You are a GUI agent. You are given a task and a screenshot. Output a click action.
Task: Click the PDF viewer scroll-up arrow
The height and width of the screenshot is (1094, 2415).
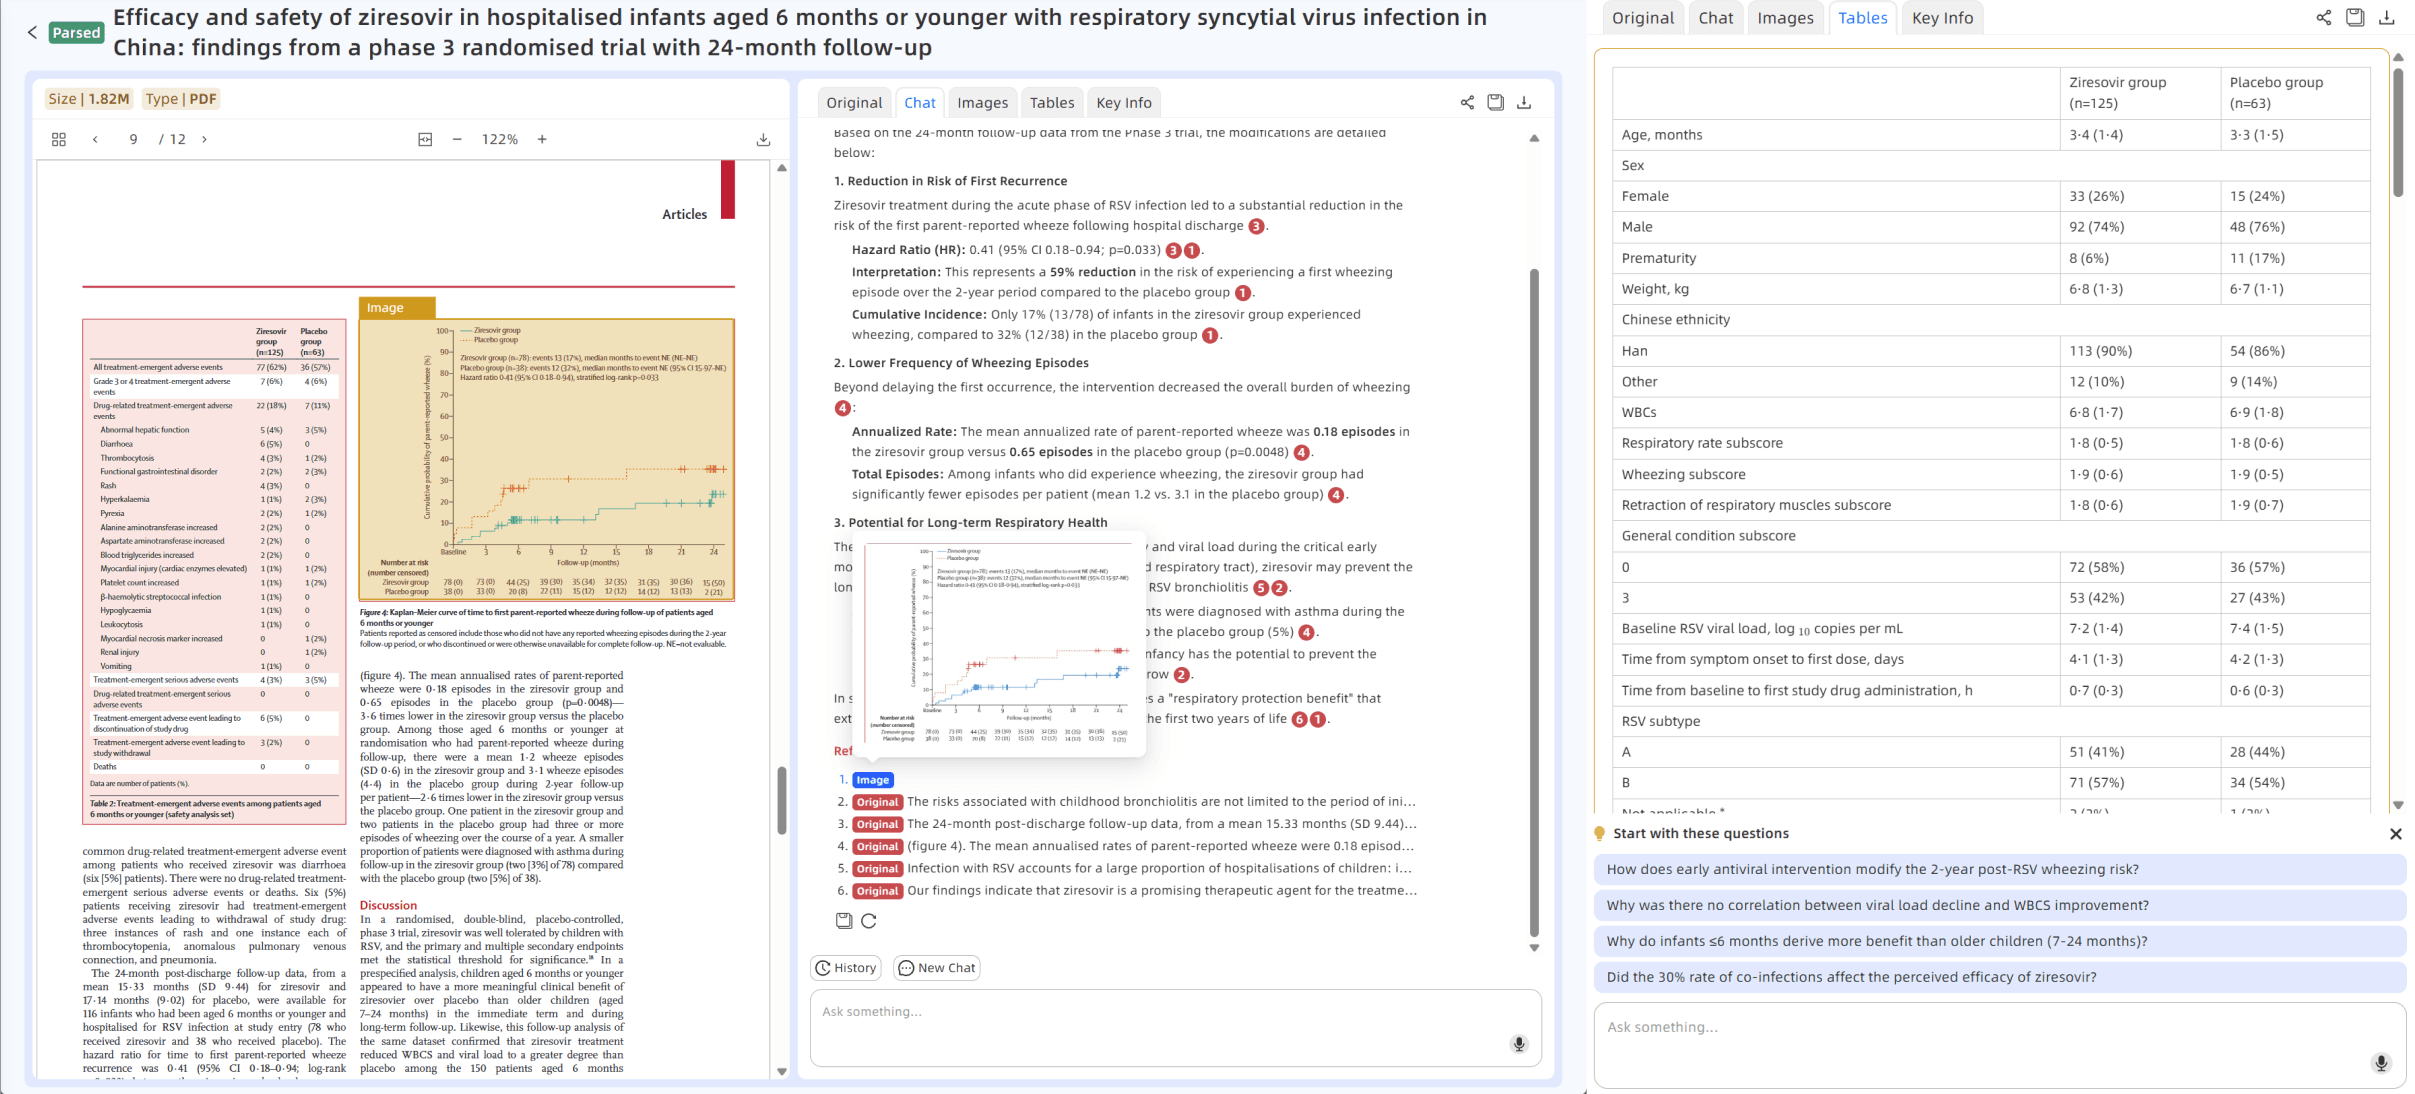[782, 168]
